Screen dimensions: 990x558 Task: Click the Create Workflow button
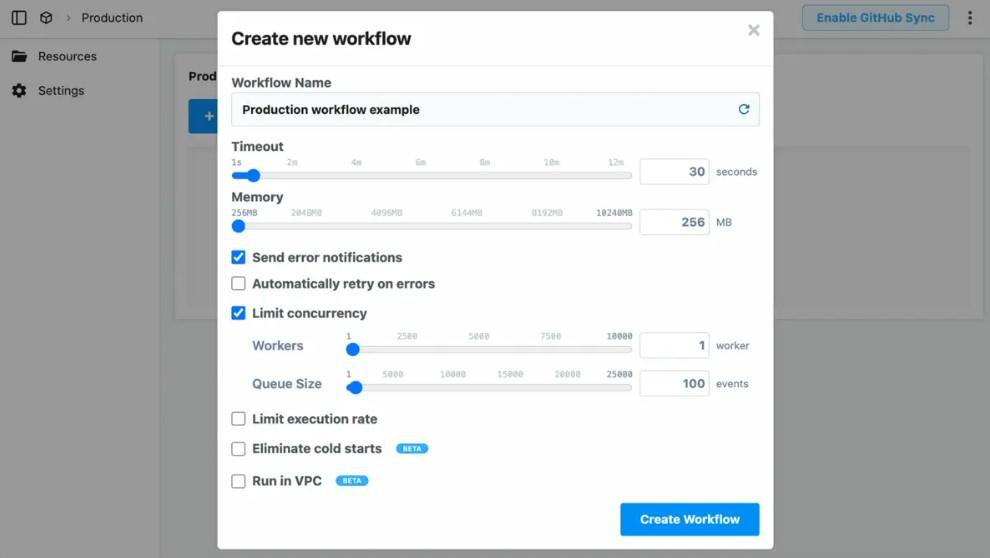[x=689, y=520]
